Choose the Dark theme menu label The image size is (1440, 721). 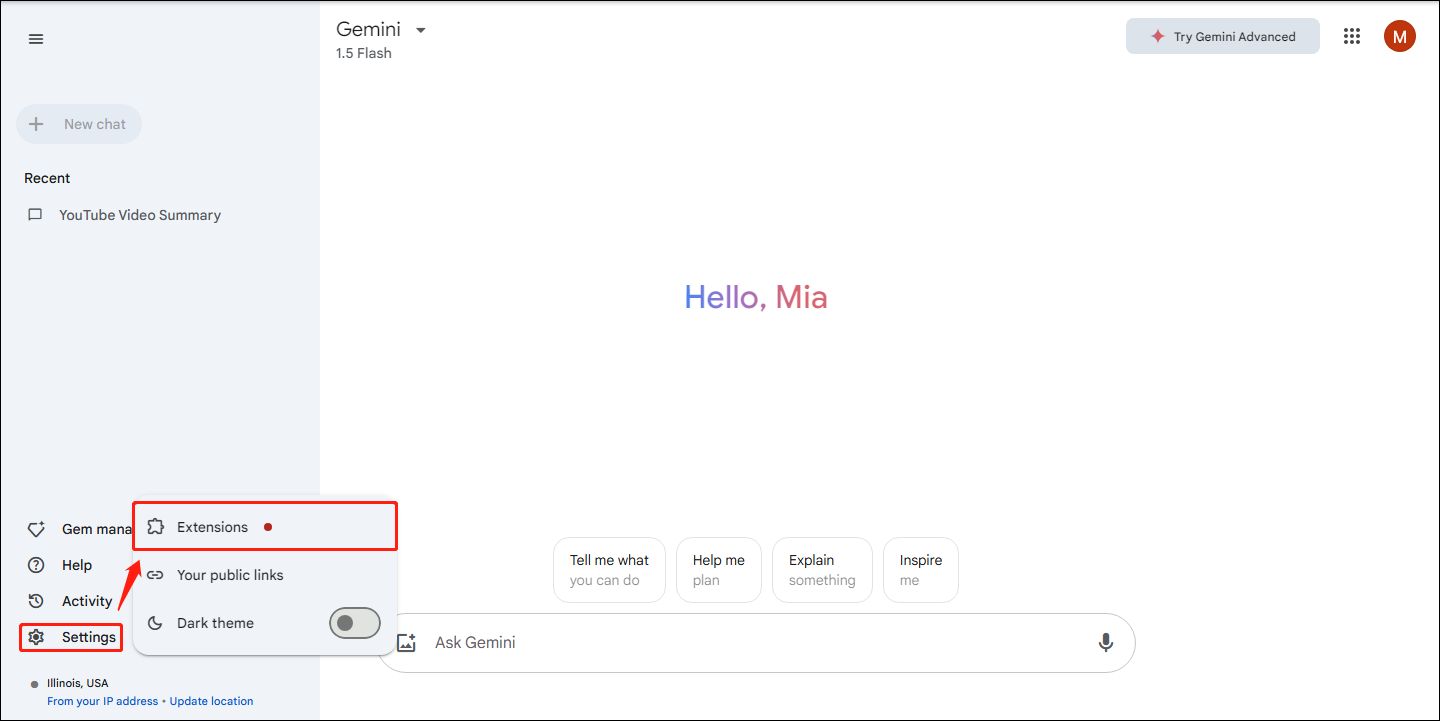tap(215, 623)
